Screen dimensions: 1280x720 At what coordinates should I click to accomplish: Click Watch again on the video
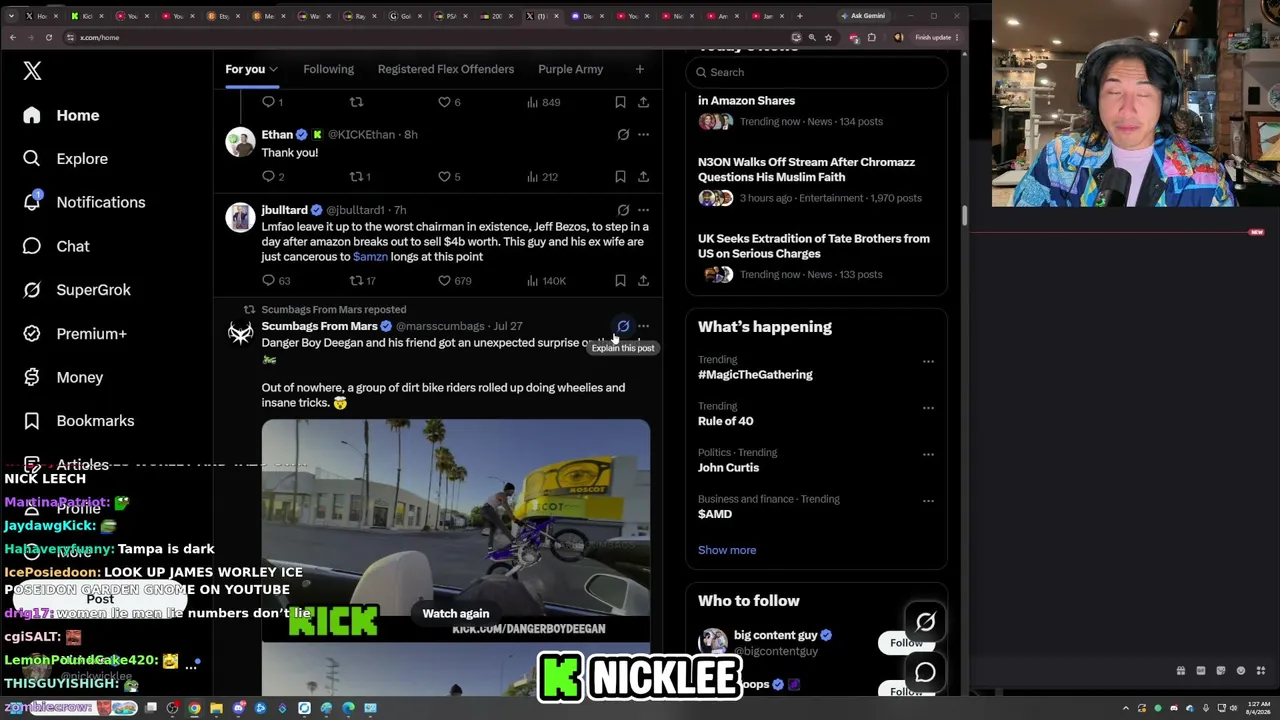tap(455, 614)
